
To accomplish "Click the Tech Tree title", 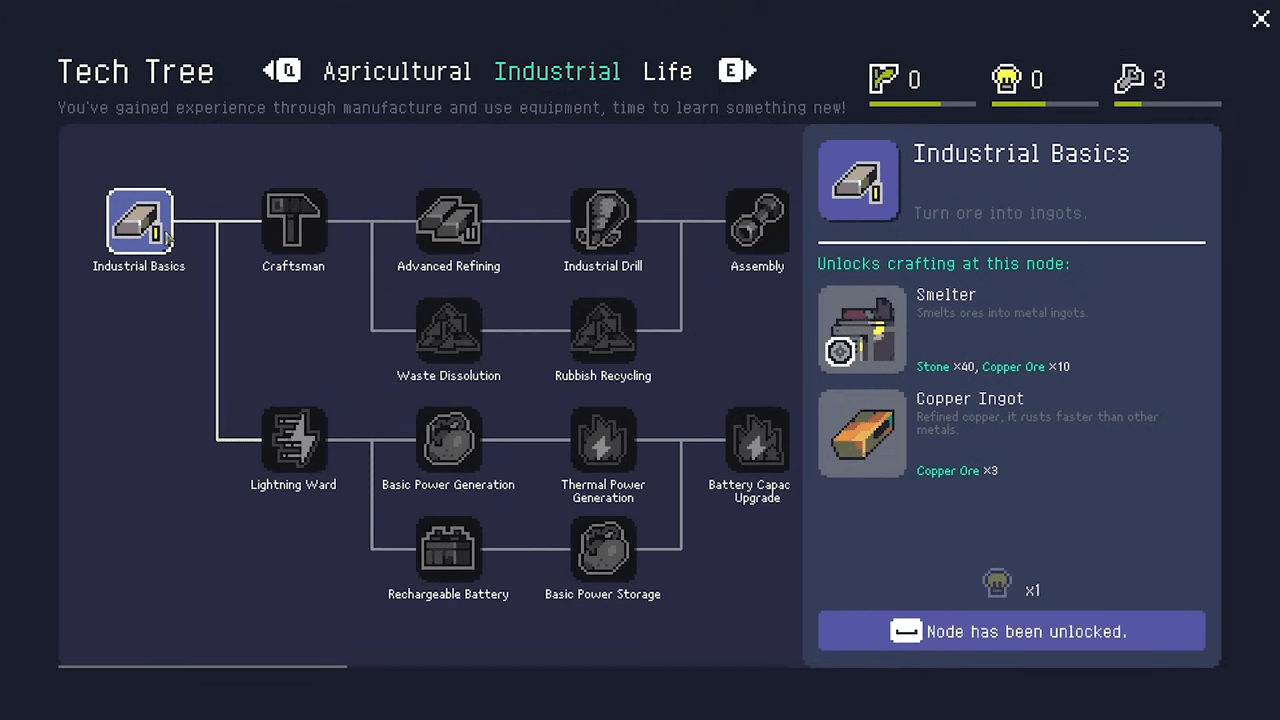I will coord(136,72).
